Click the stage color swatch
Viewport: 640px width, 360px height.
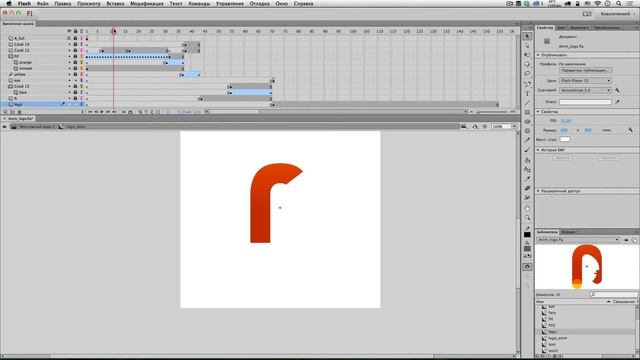tap(564, 140)
